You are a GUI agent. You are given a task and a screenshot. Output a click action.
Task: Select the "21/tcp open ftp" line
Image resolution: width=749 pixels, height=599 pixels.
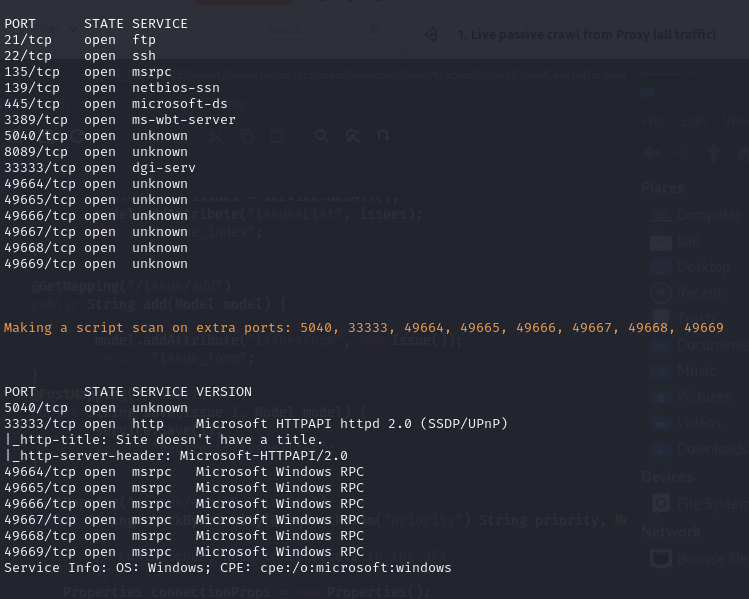[80, 40]
